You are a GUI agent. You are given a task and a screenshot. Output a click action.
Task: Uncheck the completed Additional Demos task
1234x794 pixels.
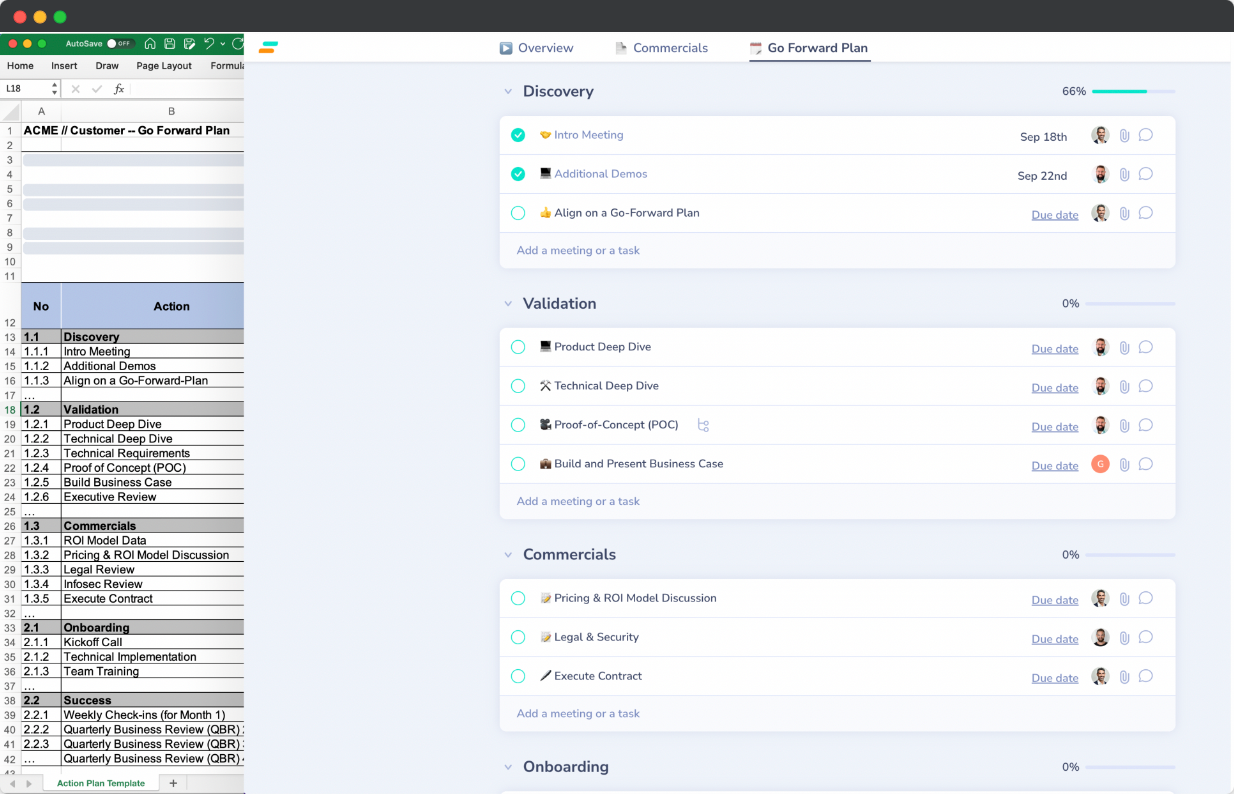[x=518, y=173]
